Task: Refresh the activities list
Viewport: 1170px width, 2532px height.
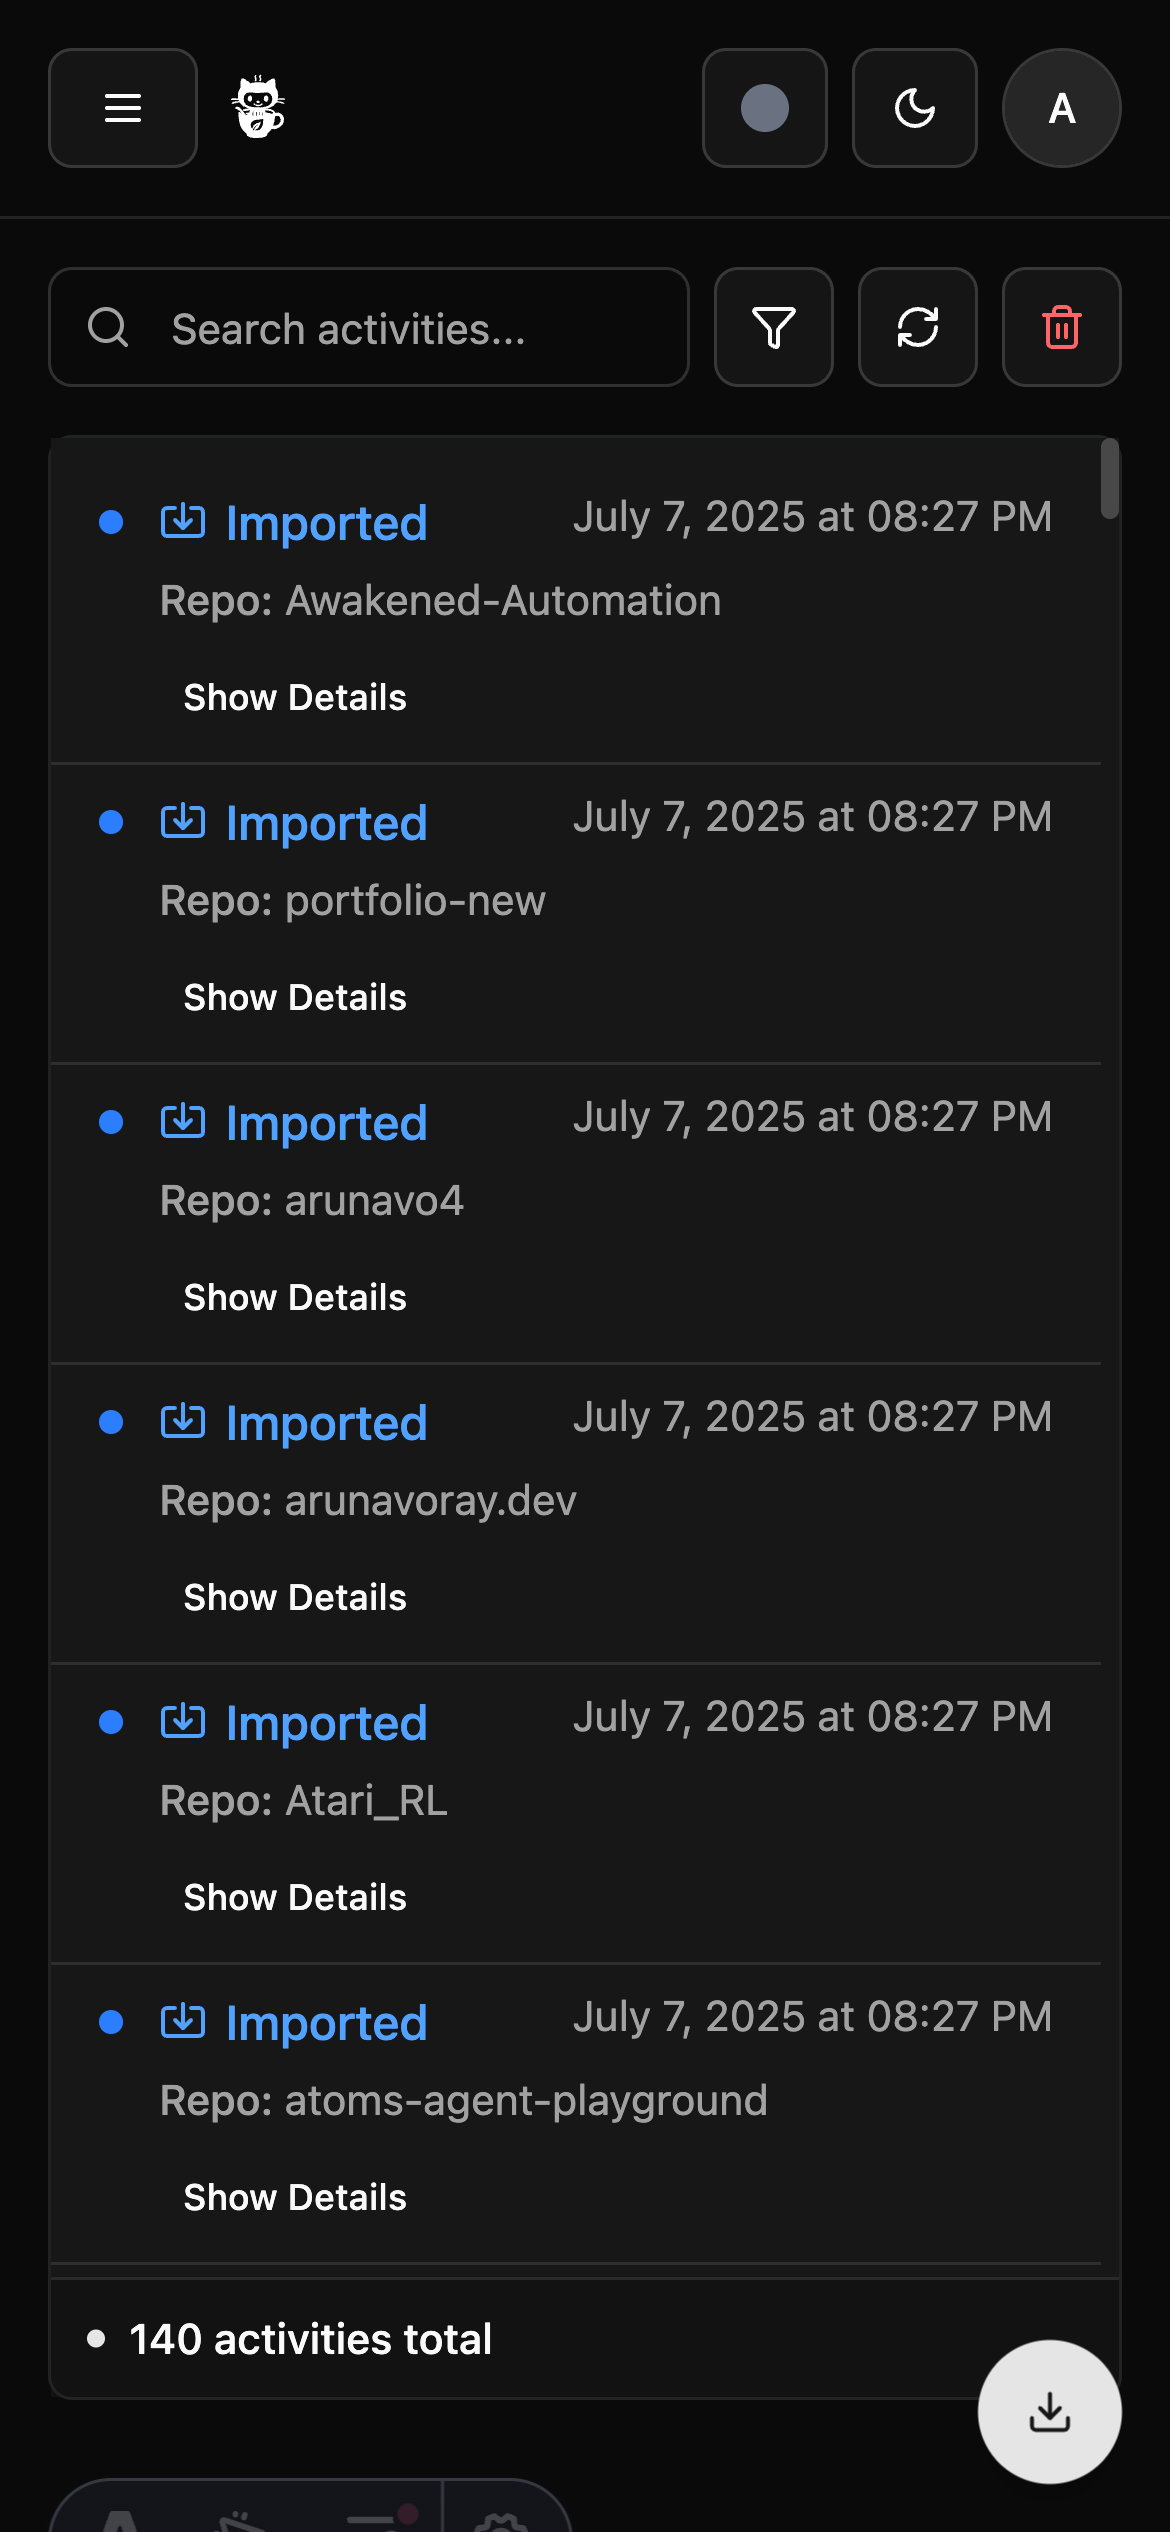Action: click(x=918, y=328)
